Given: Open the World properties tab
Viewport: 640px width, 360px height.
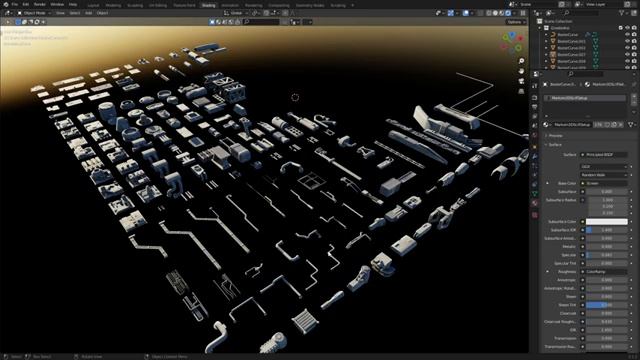Looking at the screenshot, I should [x=535, y=135].
